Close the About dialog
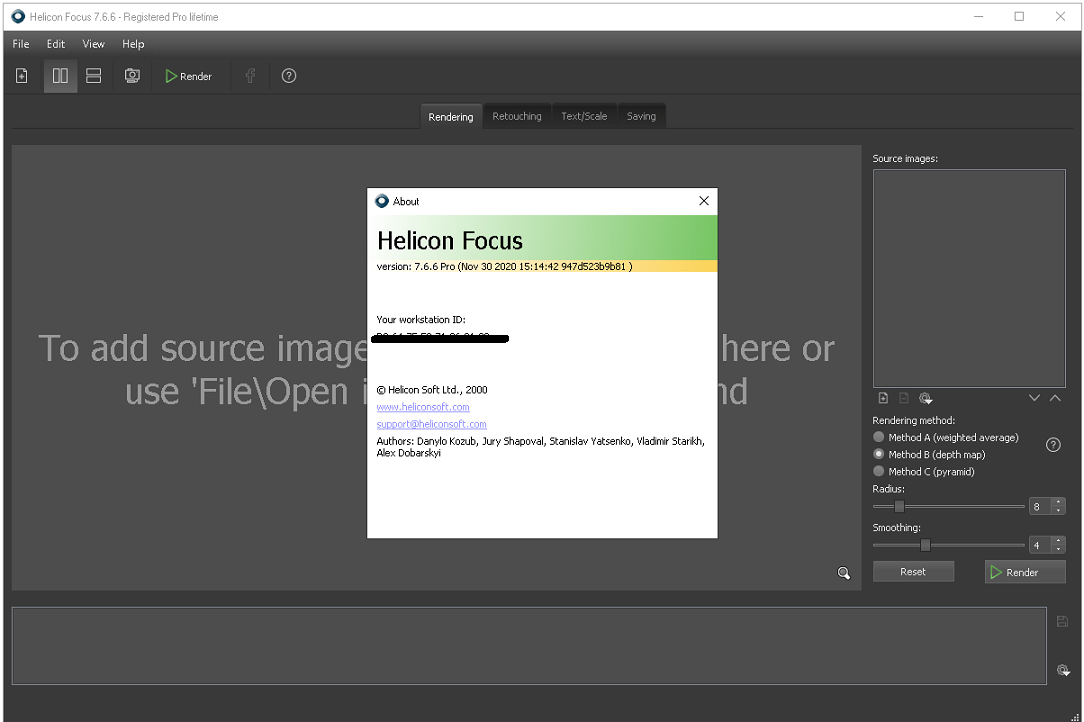The height and width of the screenshot is (722, 1084). (x=704, y=201)
